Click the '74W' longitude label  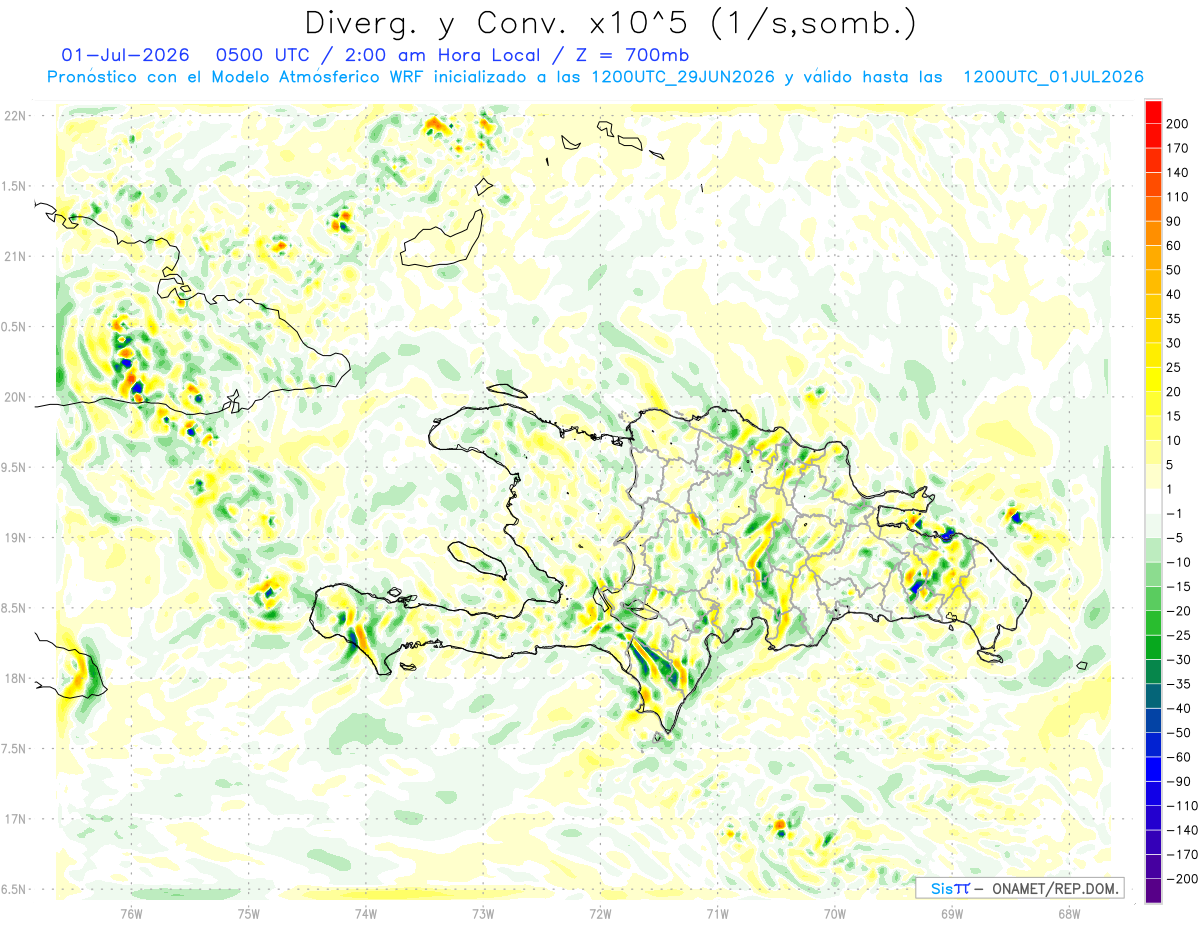366,913
